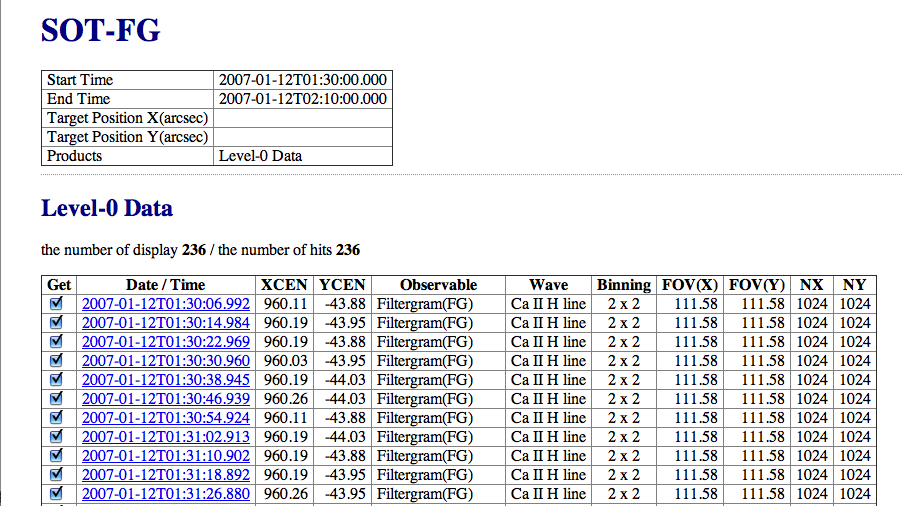Click the Get column header
Image resolution: width=903 pixels, height=506 pixels.
pos(59,285)
